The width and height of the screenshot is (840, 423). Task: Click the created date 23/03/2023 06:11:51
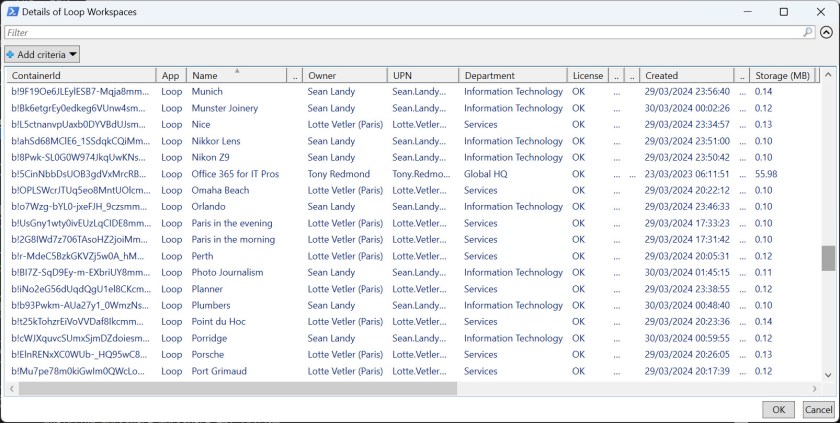(687, 174)
